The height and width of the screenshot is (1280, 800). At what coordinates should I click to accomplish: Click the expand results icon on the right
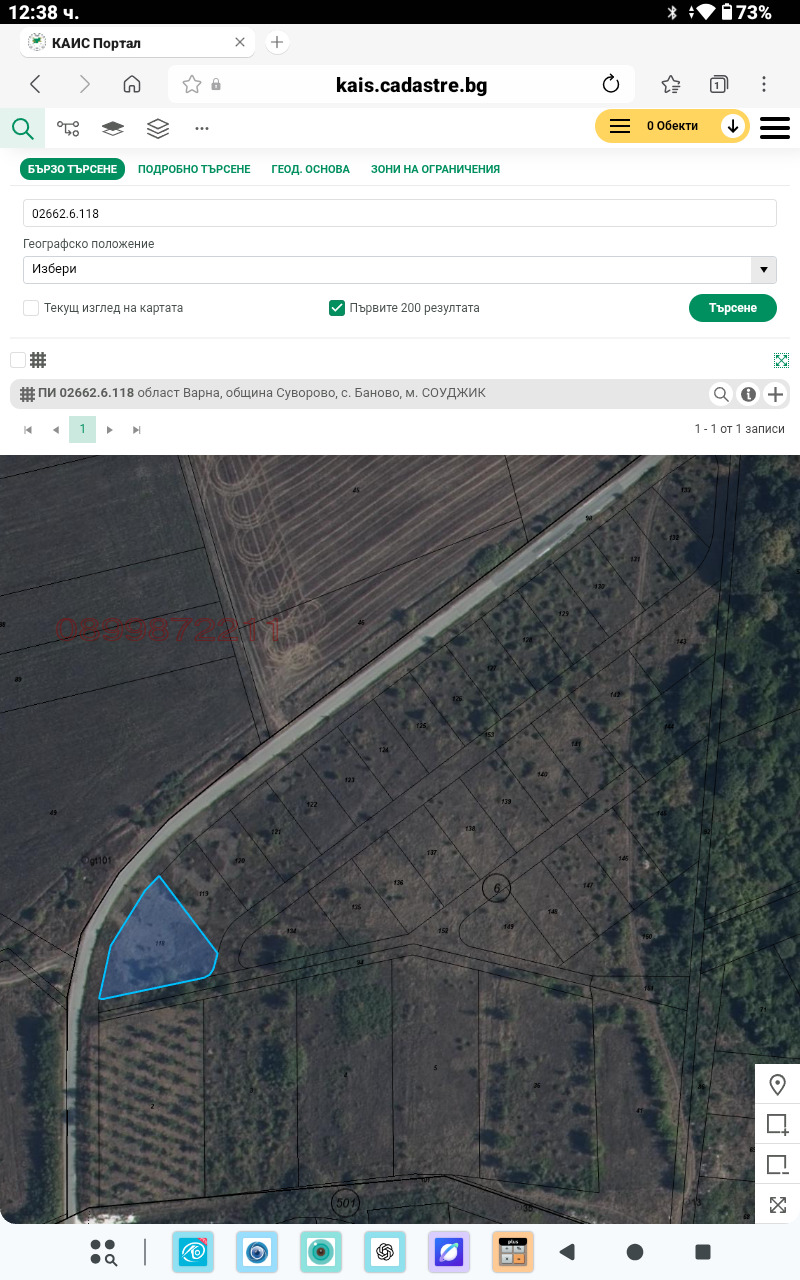coord(782,360)
